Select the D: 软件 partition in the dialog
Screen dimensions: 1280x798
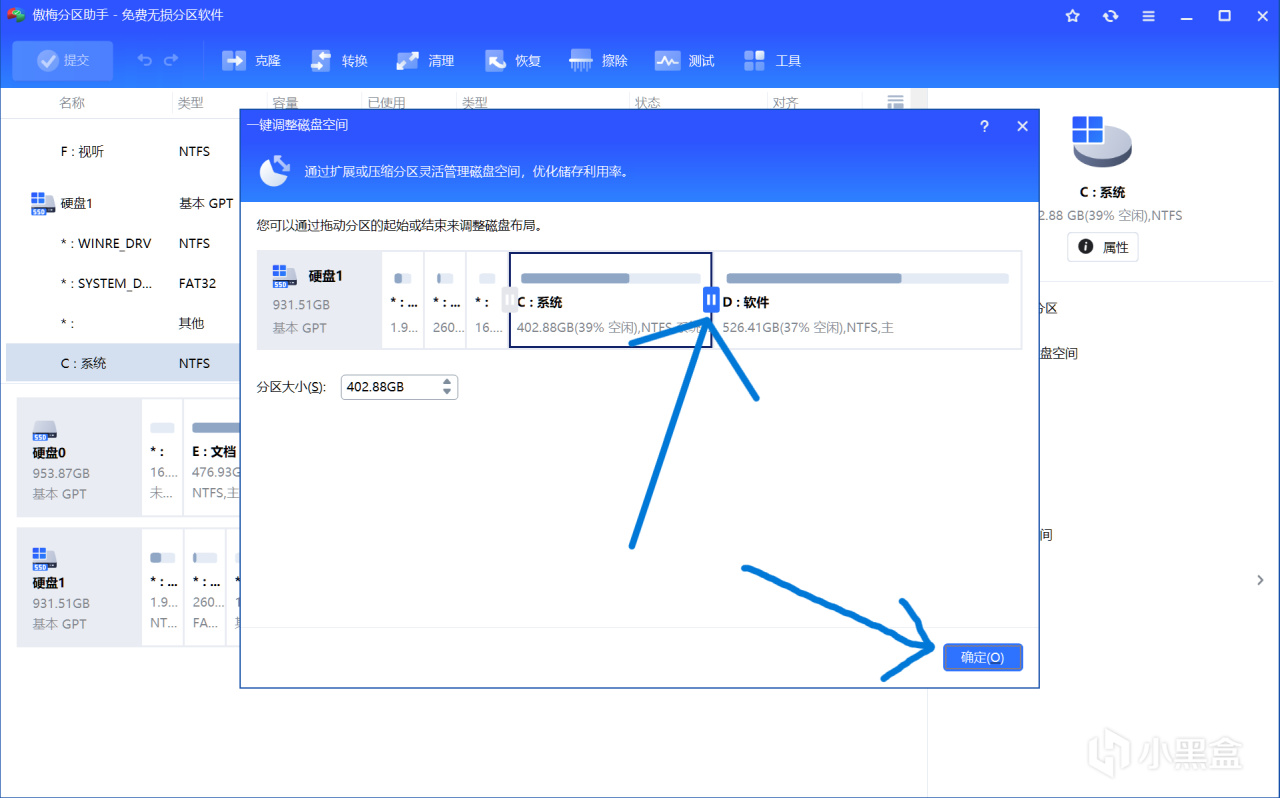[868, 300]
